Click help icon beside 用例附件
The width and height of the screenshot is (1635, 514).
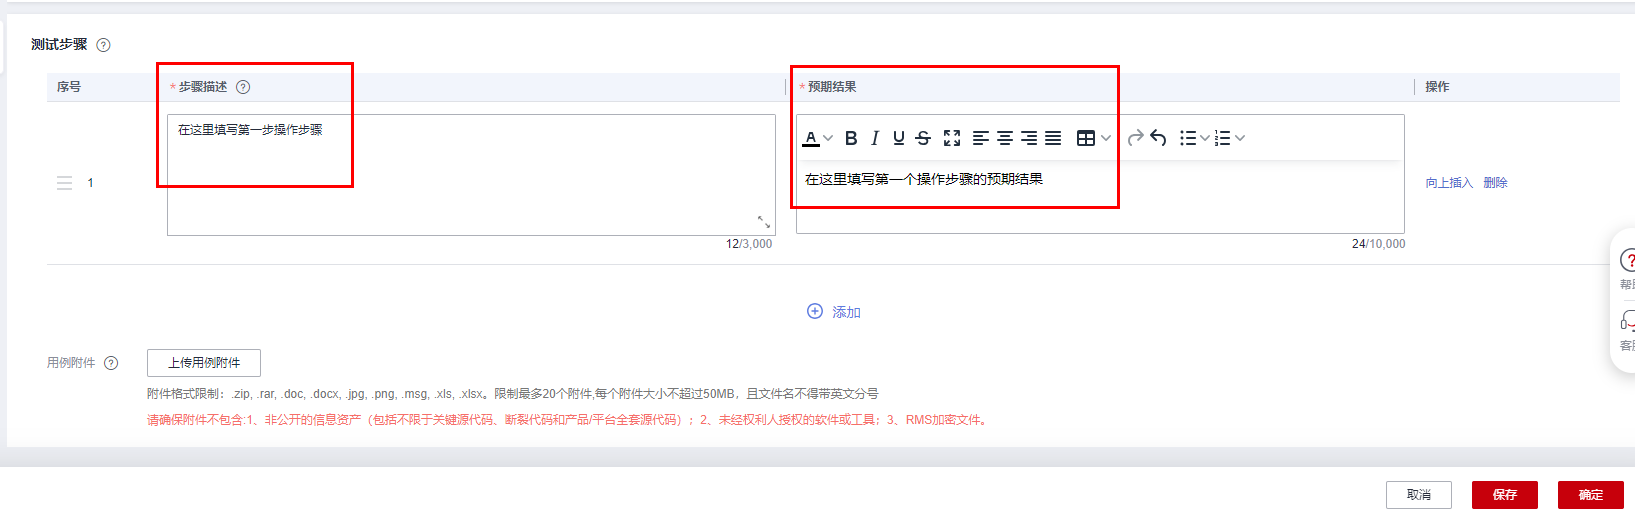(111, 363)
